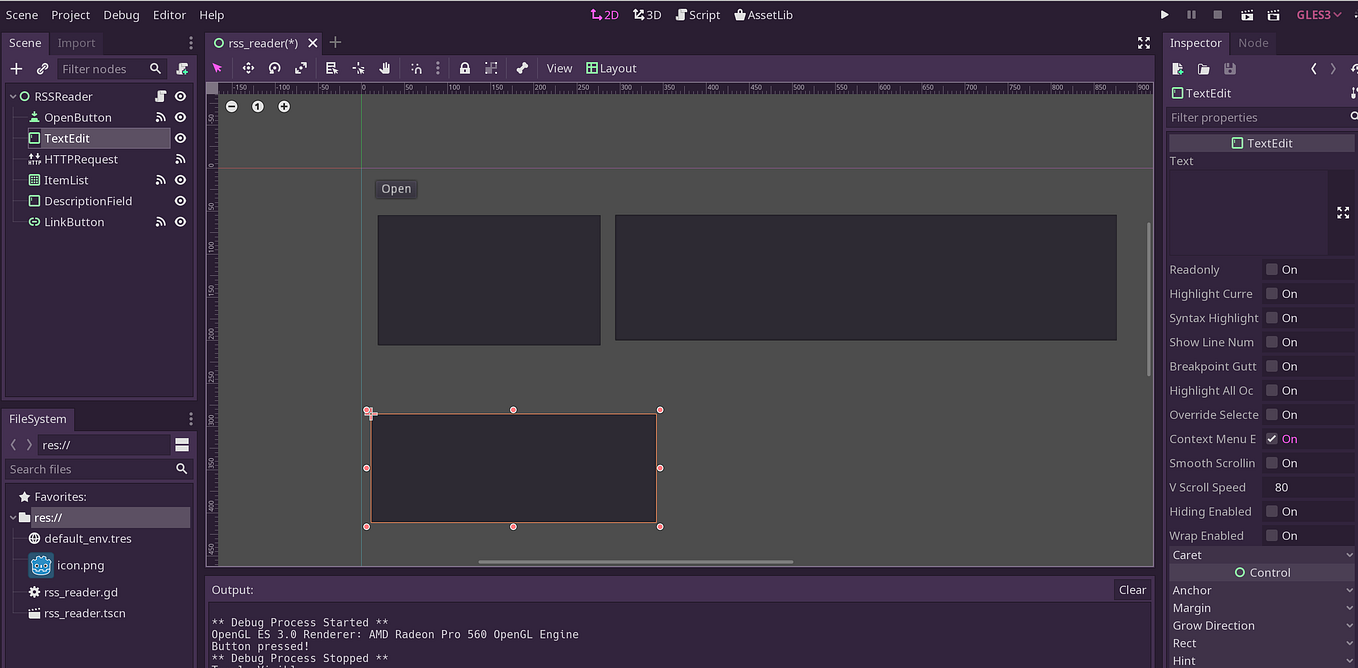Select the Scale tool
Viewport: 1358px width, 668px height.
coord(301,68)
